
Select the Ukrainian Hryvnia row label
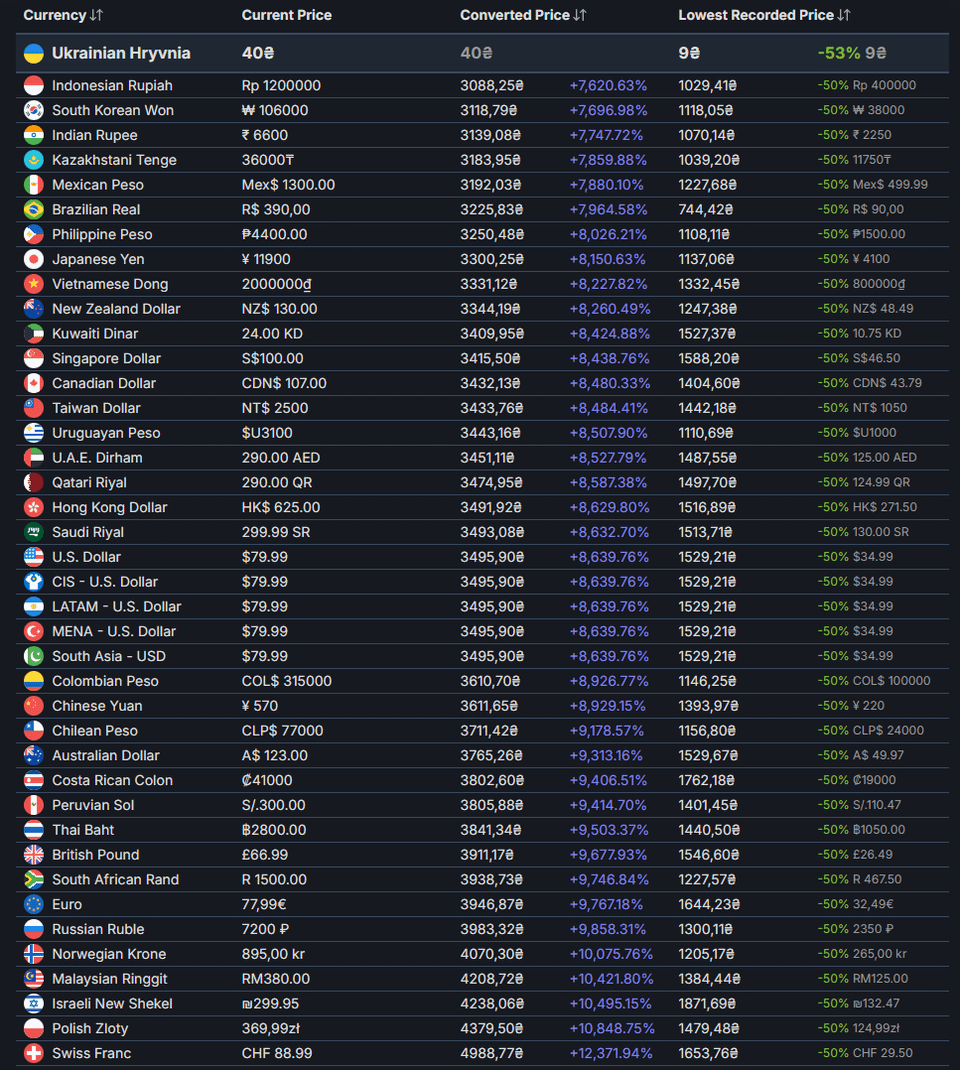click(x=121, y=53)
